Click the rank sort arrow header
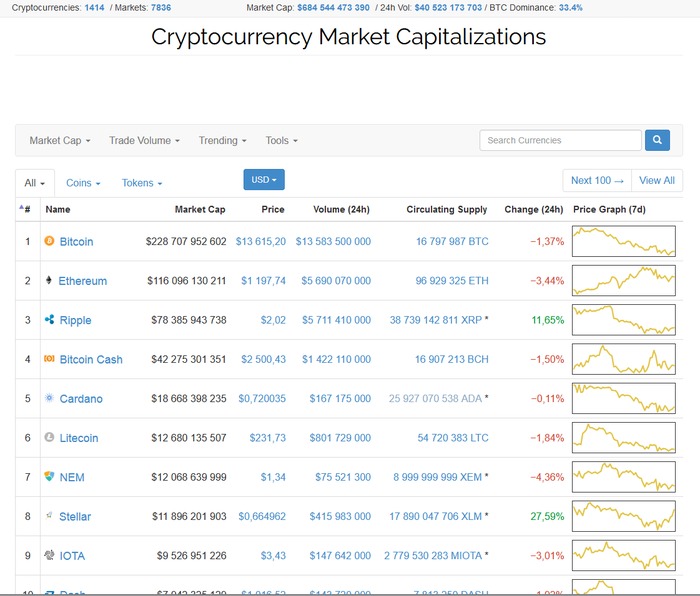Screen dimensions: 700x596 25,209
